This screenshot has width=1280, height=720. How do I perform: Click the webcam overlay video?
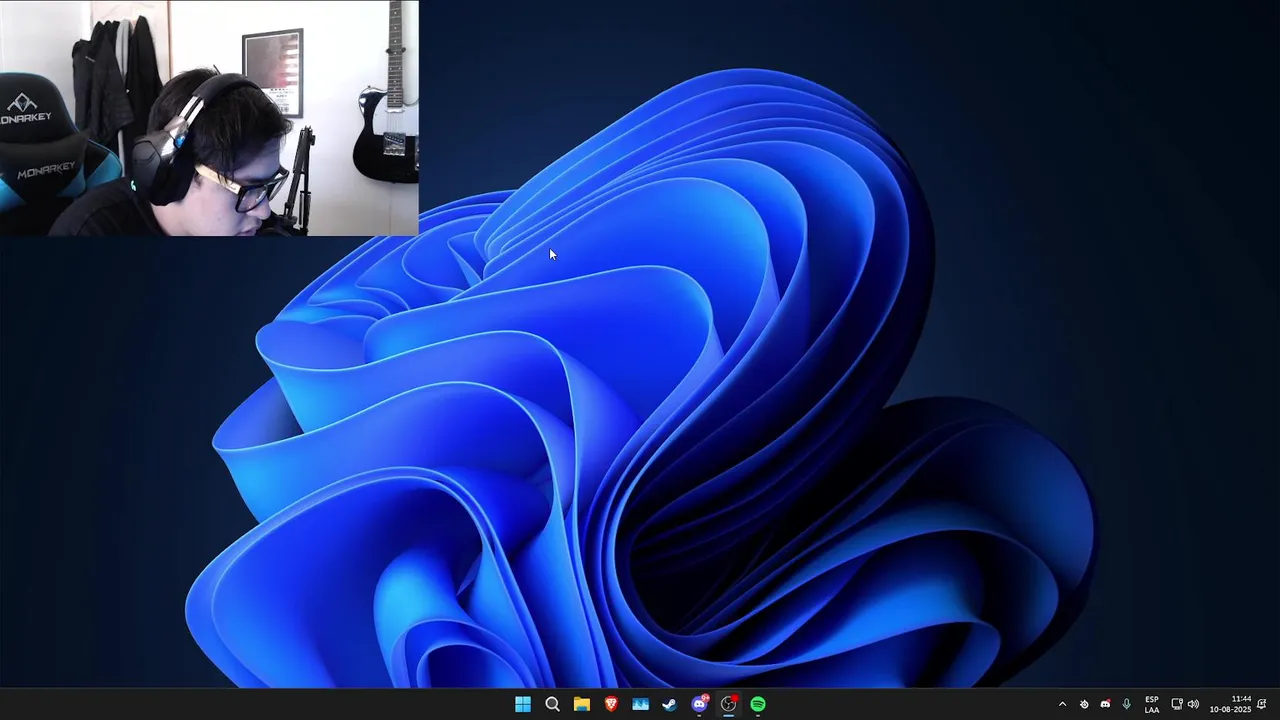[209, 118]
